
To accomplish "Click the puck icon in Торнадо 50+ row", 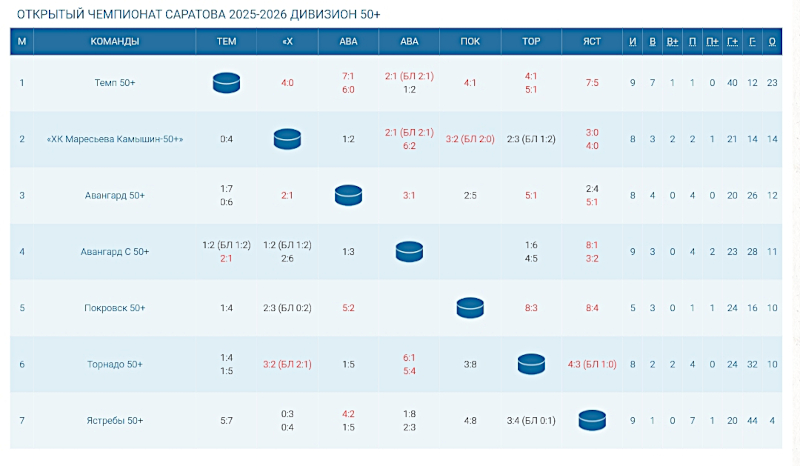I will click(531, 364).
